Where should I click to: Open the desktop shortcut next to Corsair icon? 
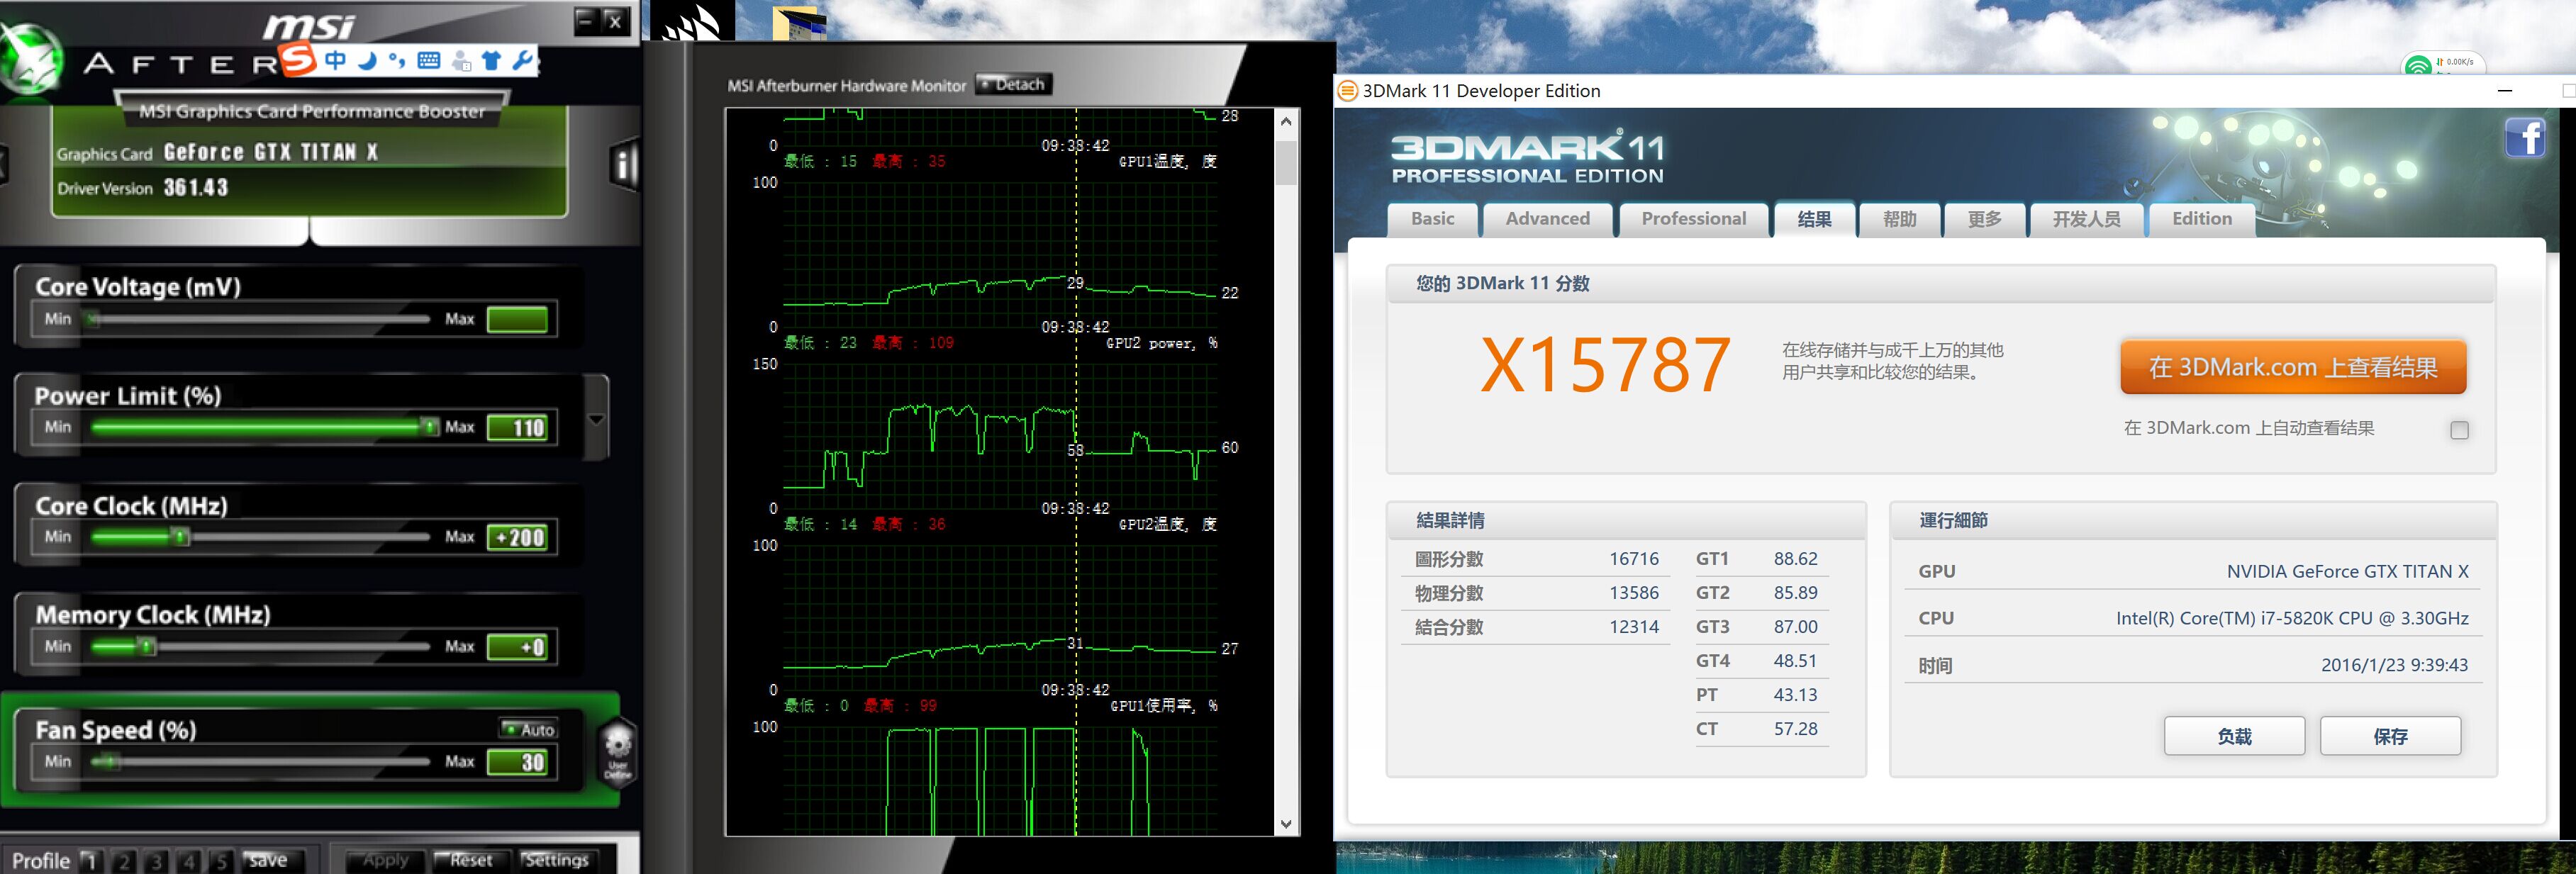(800, 22)
